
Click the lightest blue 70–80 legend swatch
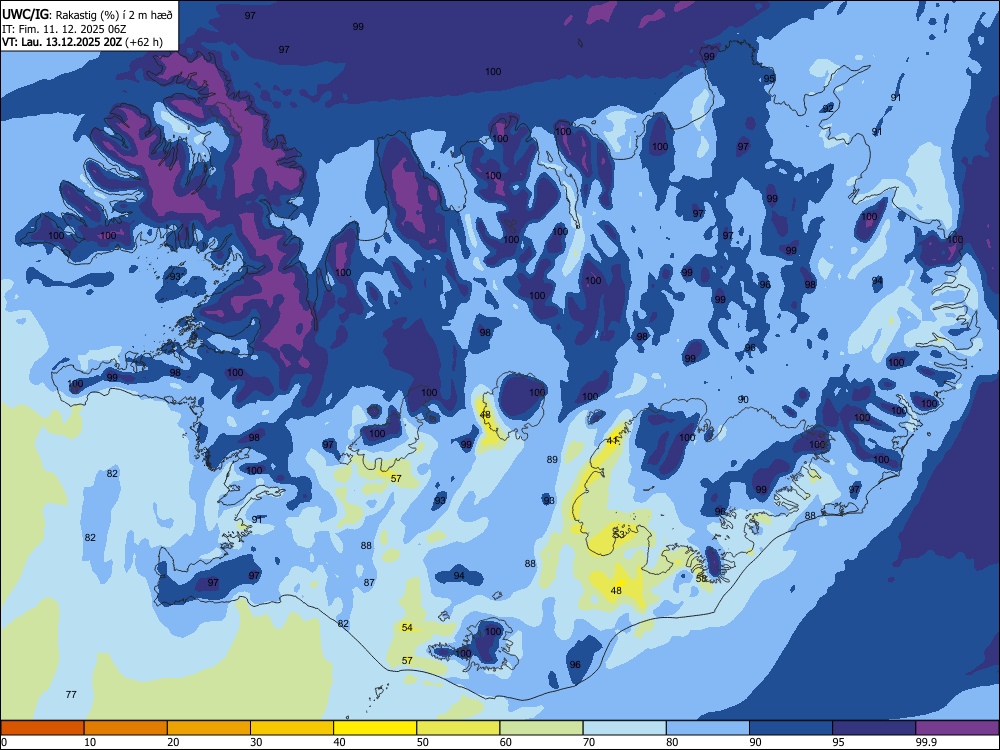tap(624, 728)
